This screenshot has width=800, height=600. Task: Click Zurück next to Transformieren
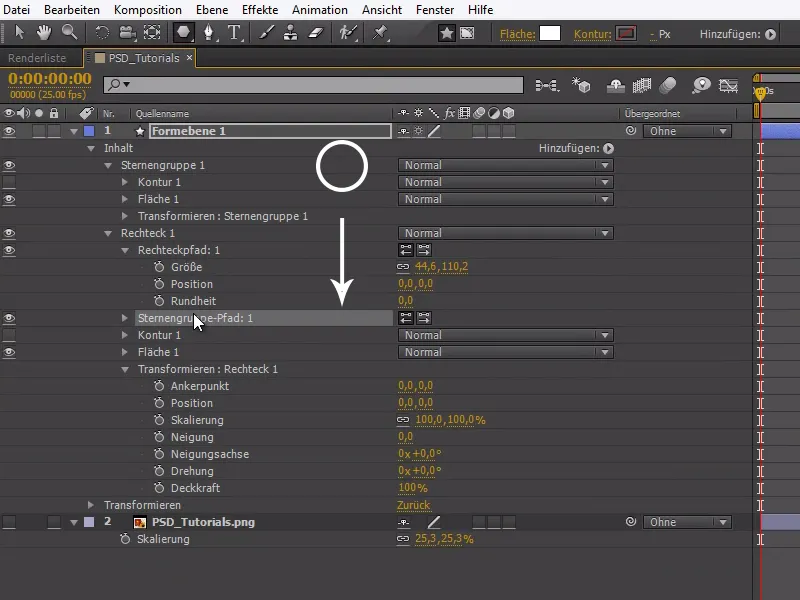point(413,505)
